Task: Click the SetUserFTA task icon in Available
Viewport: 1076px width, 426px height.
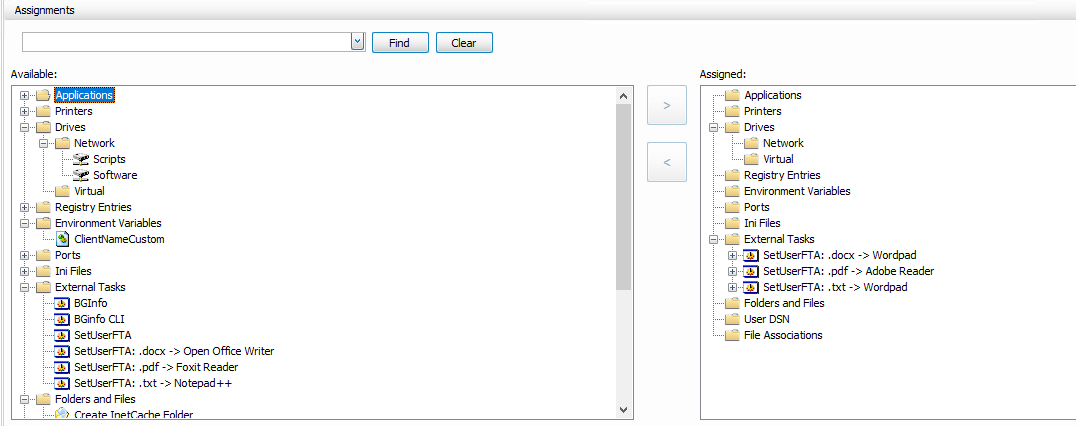Action: pyautogui.click(x=62, y=335)
